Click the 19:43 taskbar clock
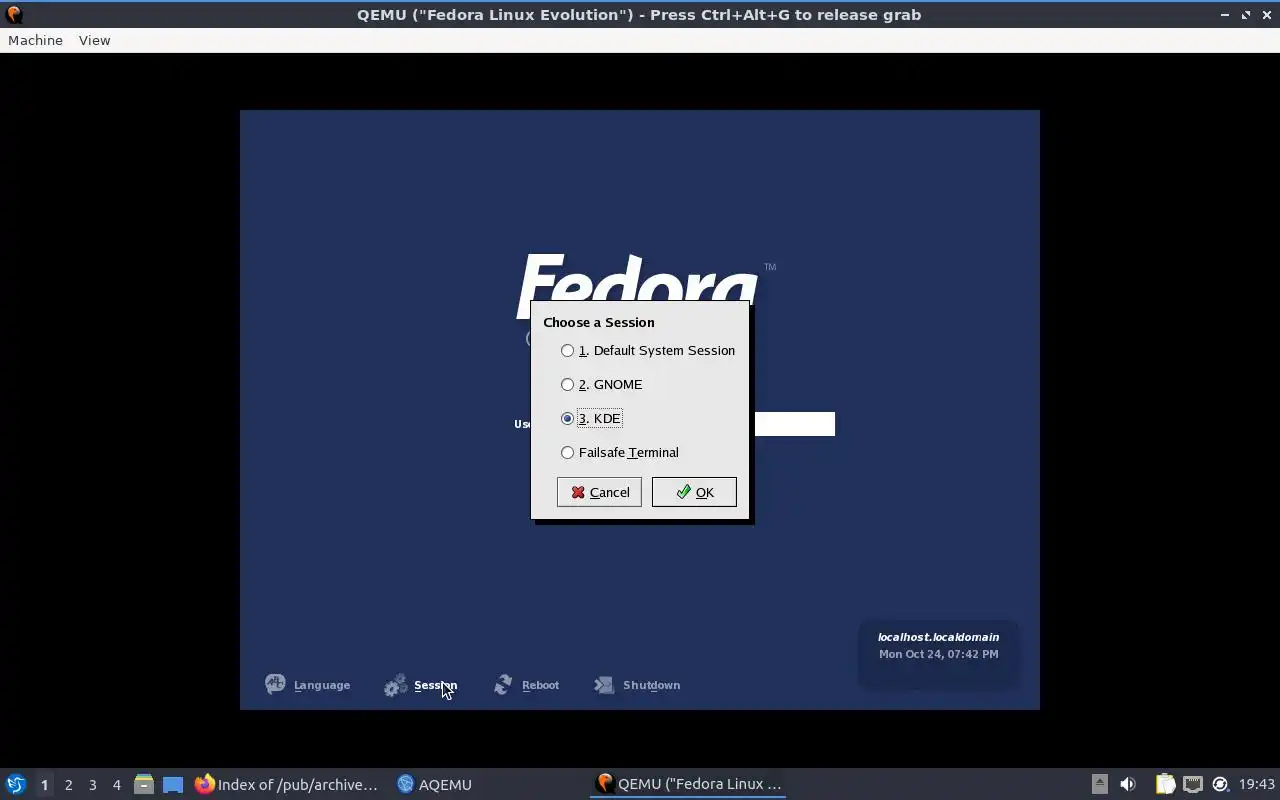1280x800 pixels. click(x=1257, y=784)
